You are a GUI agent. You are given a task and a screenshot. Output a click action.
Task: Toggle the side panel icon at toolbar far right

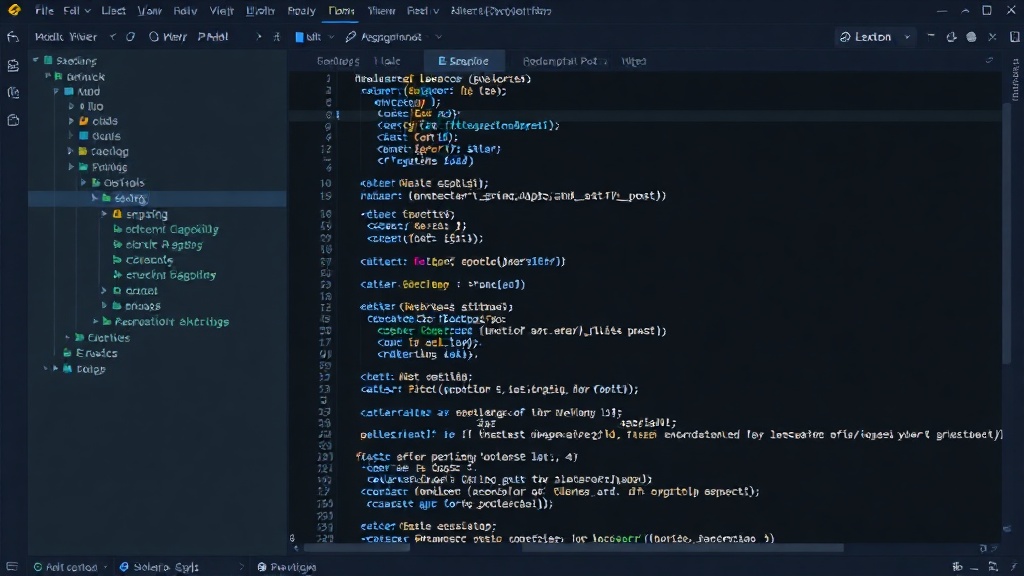1014,37
